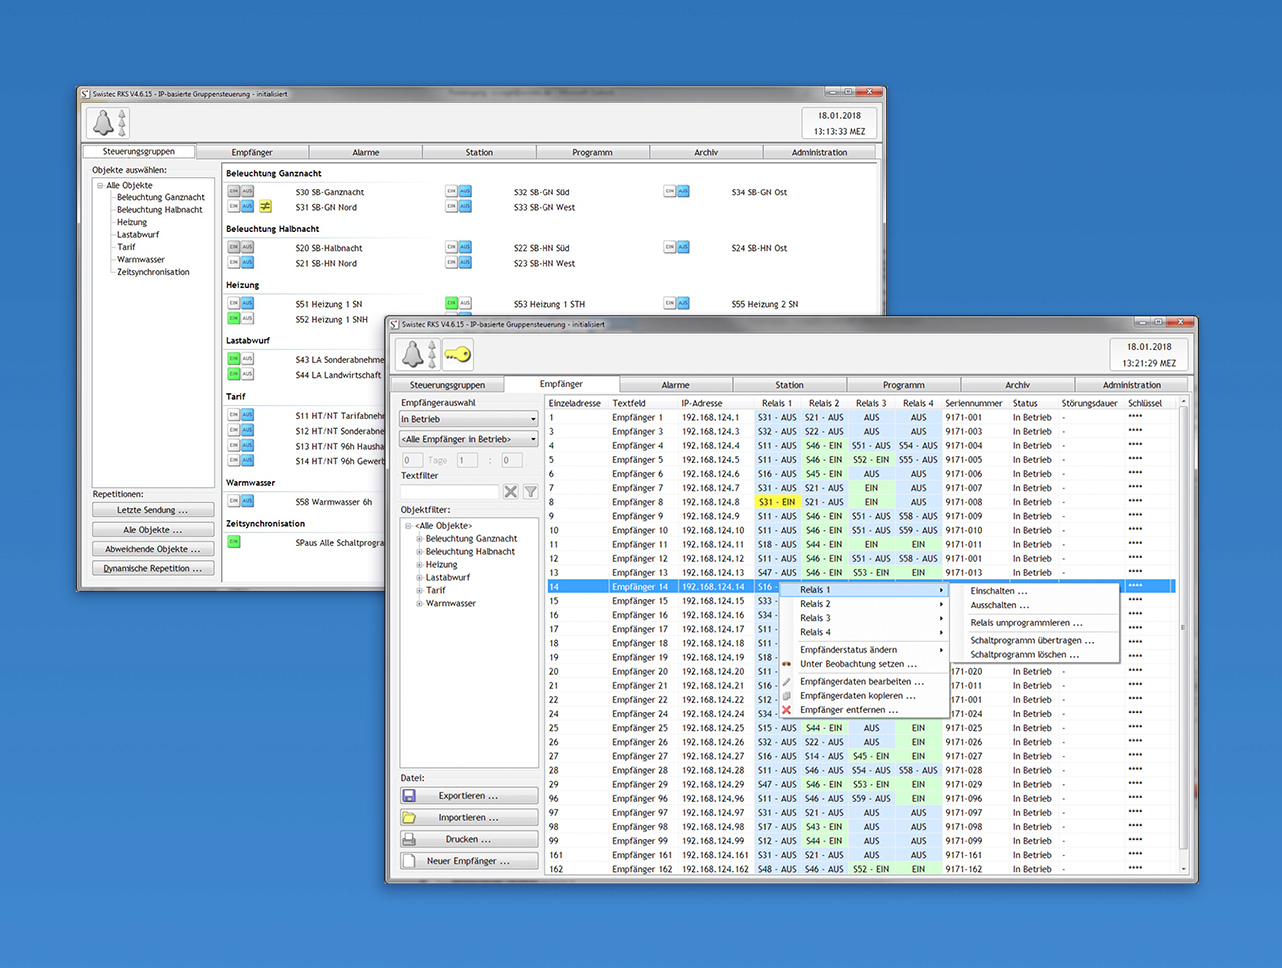1282x968 pixels.
Task: Expand the Warmwasser node in Objektfilter tree
Action: click(419, 604)
